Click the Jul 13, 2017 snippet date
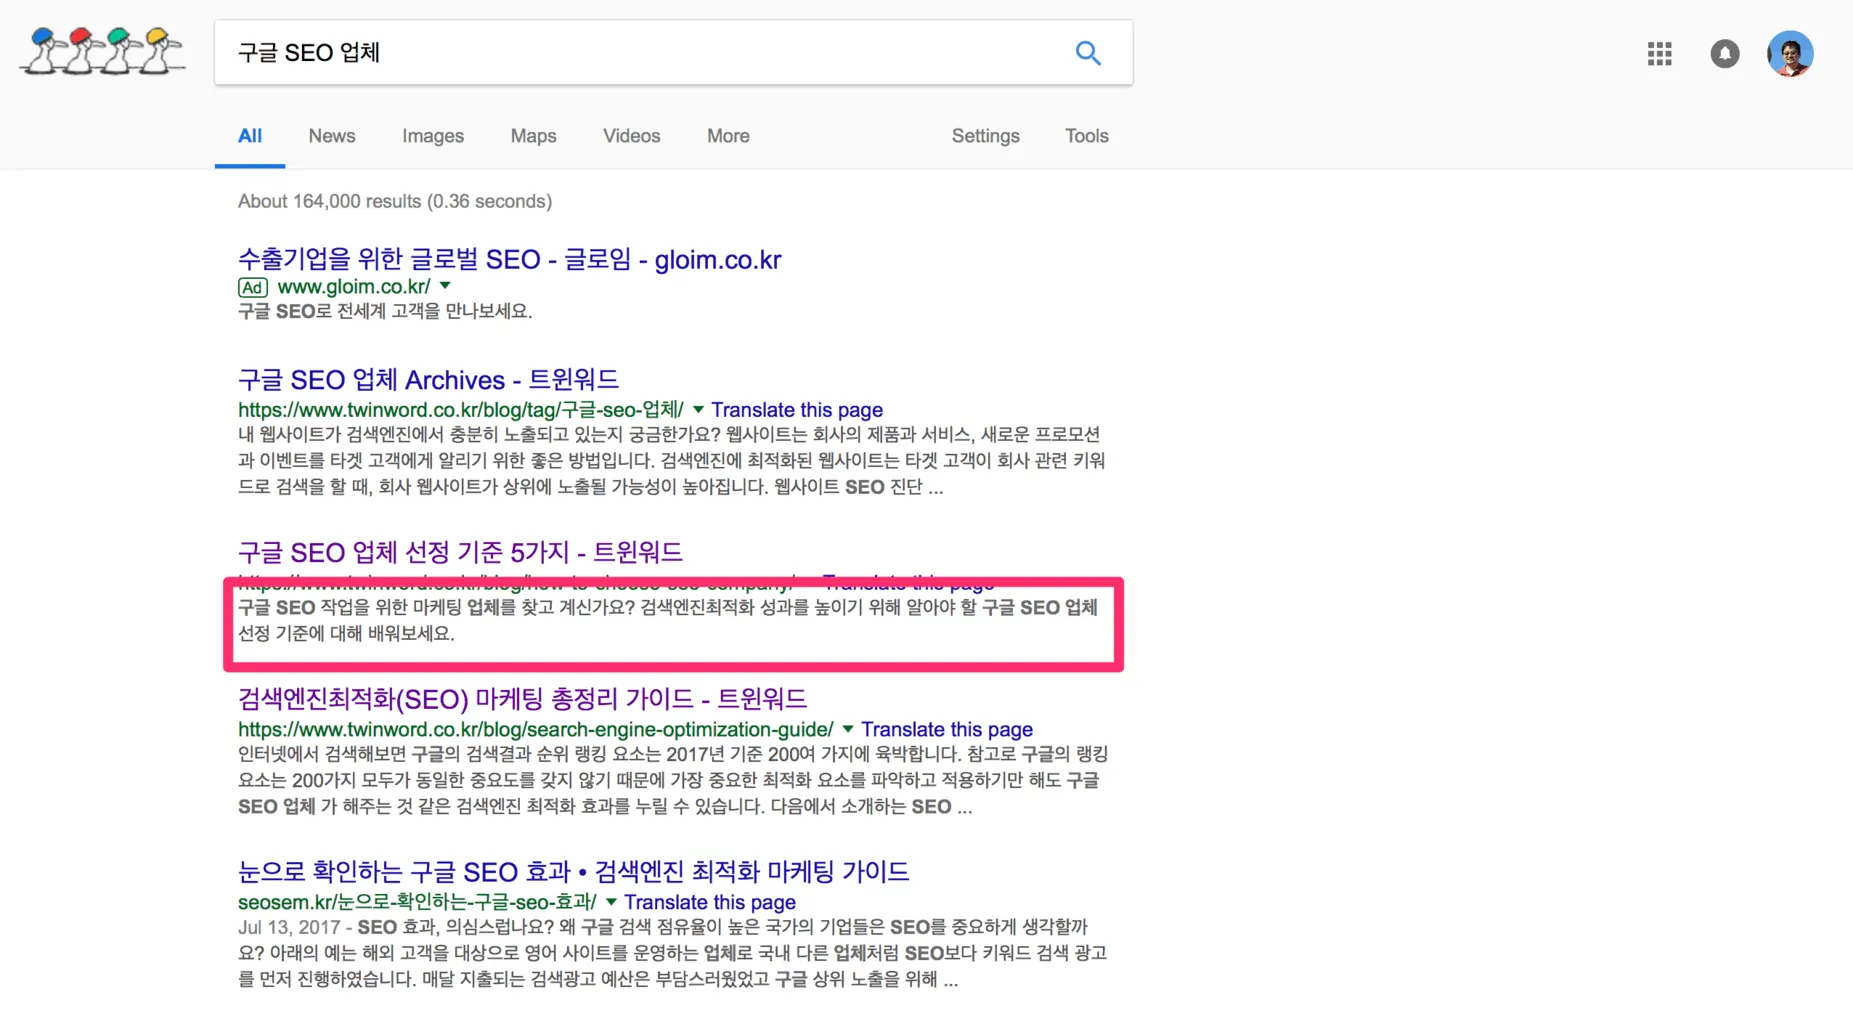Image resolution: width=1853 pixels, height=1024 pixels. click(x=289, y=928)
